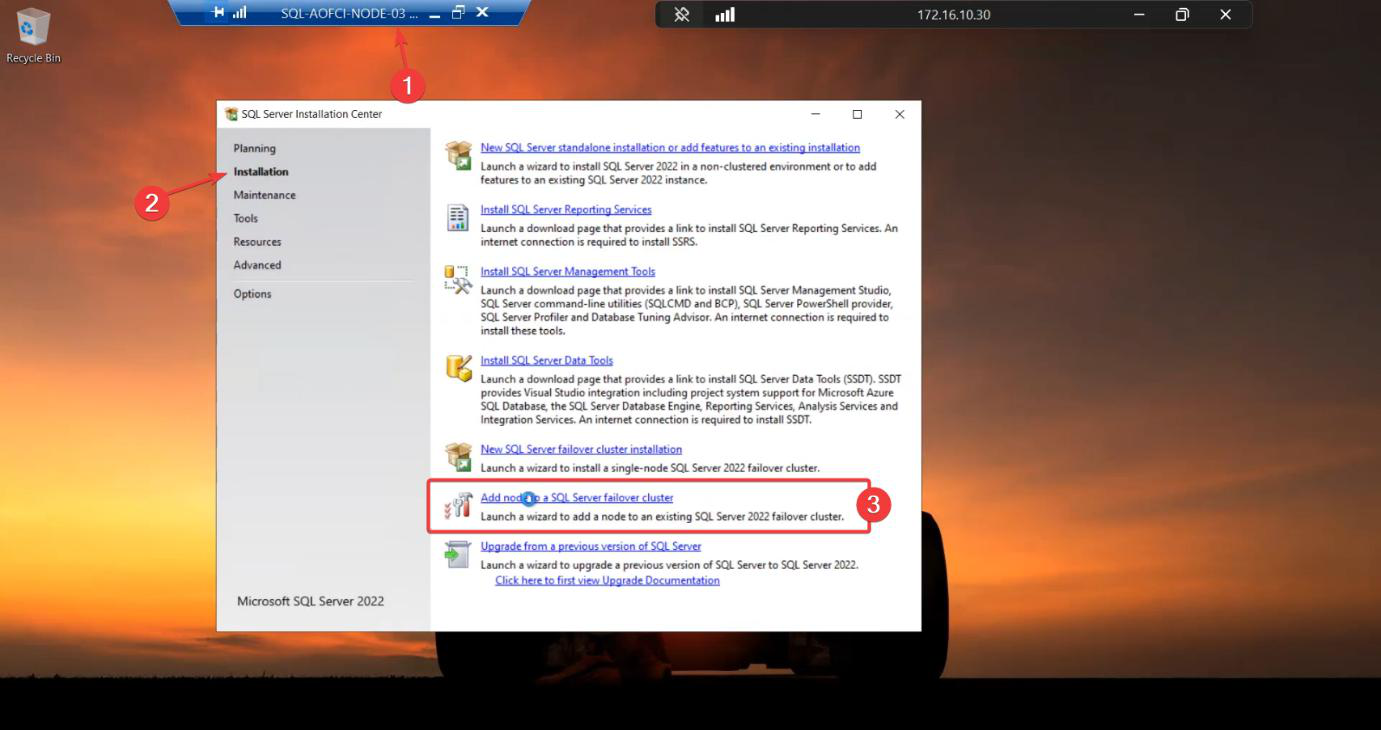
Task: Open the Planning page in the left pane
Action: tap(254, 148)
